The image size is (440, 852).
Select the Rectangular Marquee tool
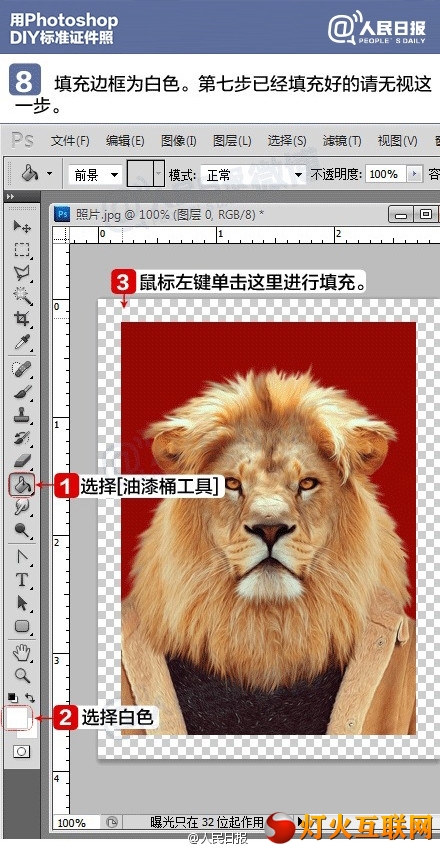click(x=22, y=249)
